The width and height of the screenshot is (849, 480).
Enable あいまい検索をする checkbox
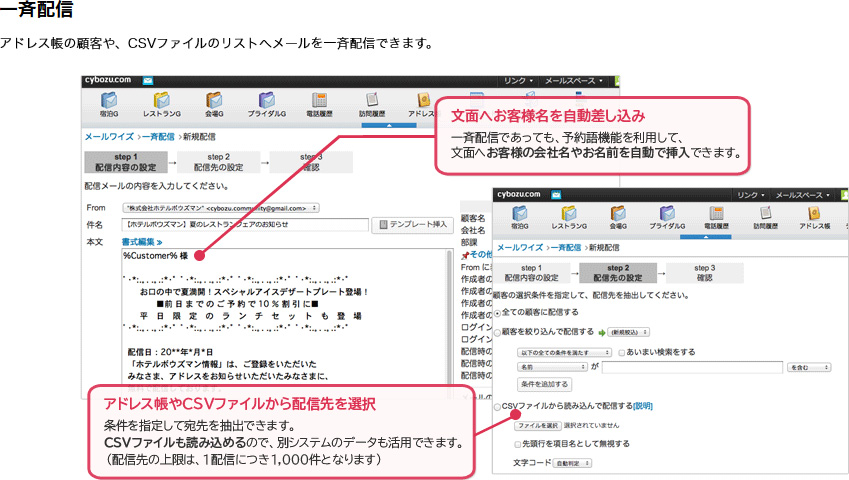(622, 352)
